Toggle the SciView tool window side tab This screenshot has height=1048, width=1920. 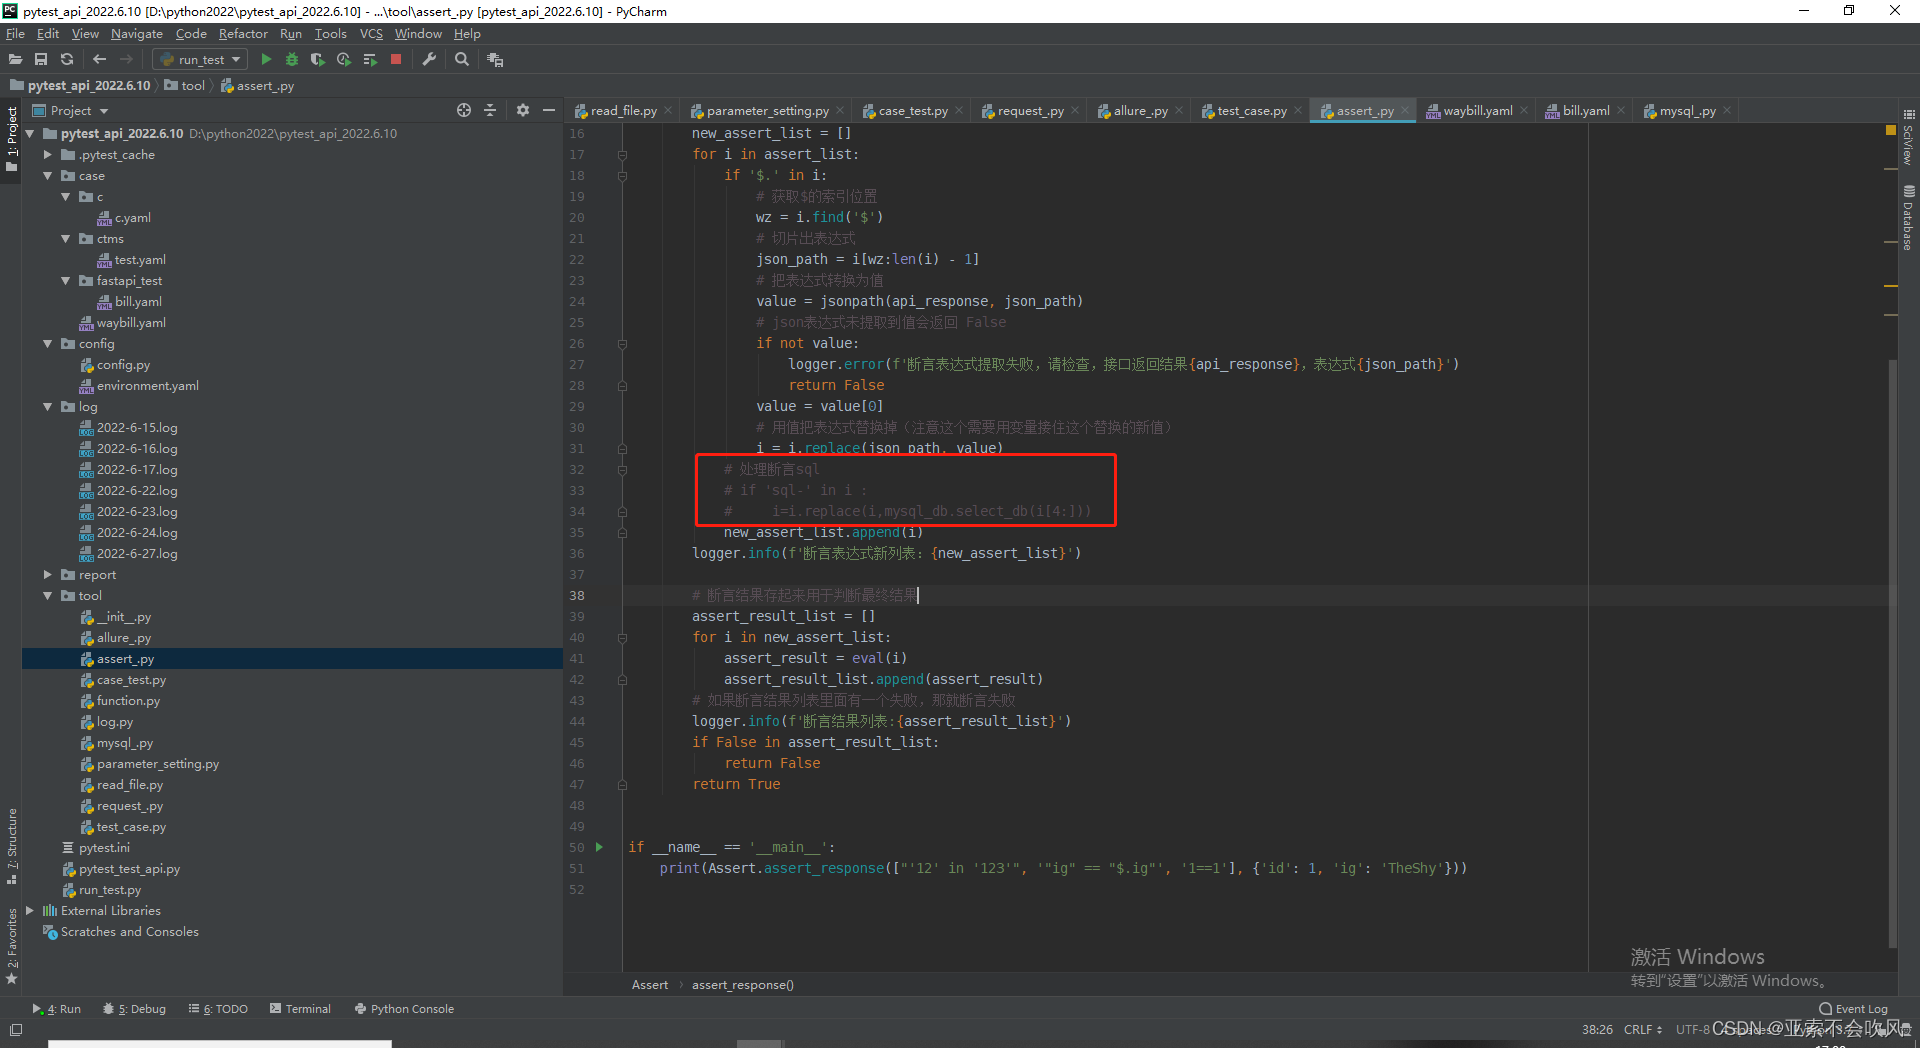pyautogui.click(x=1909, y=137)
